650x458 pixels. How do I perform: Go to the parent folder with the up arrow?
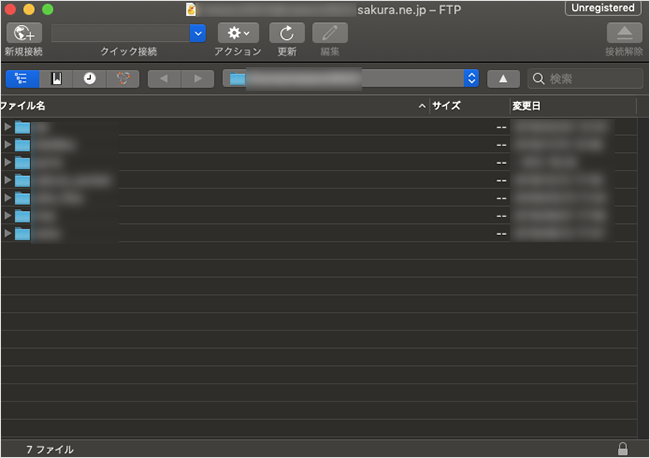(503, 78)
